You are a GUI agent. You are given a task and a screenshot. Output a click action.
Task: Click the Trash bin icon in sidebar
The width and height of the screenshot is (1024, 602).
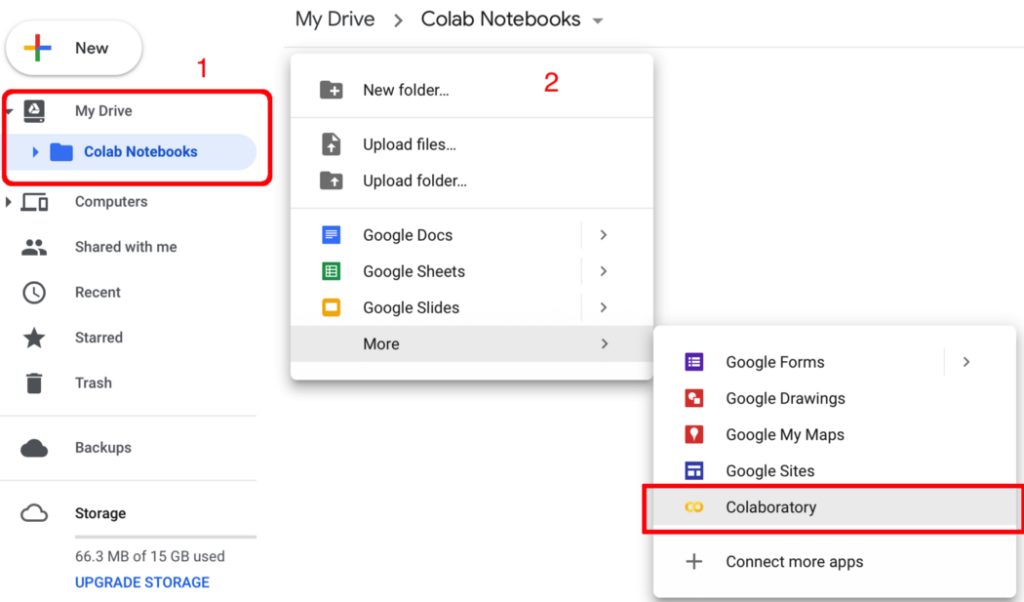point(34,383)
